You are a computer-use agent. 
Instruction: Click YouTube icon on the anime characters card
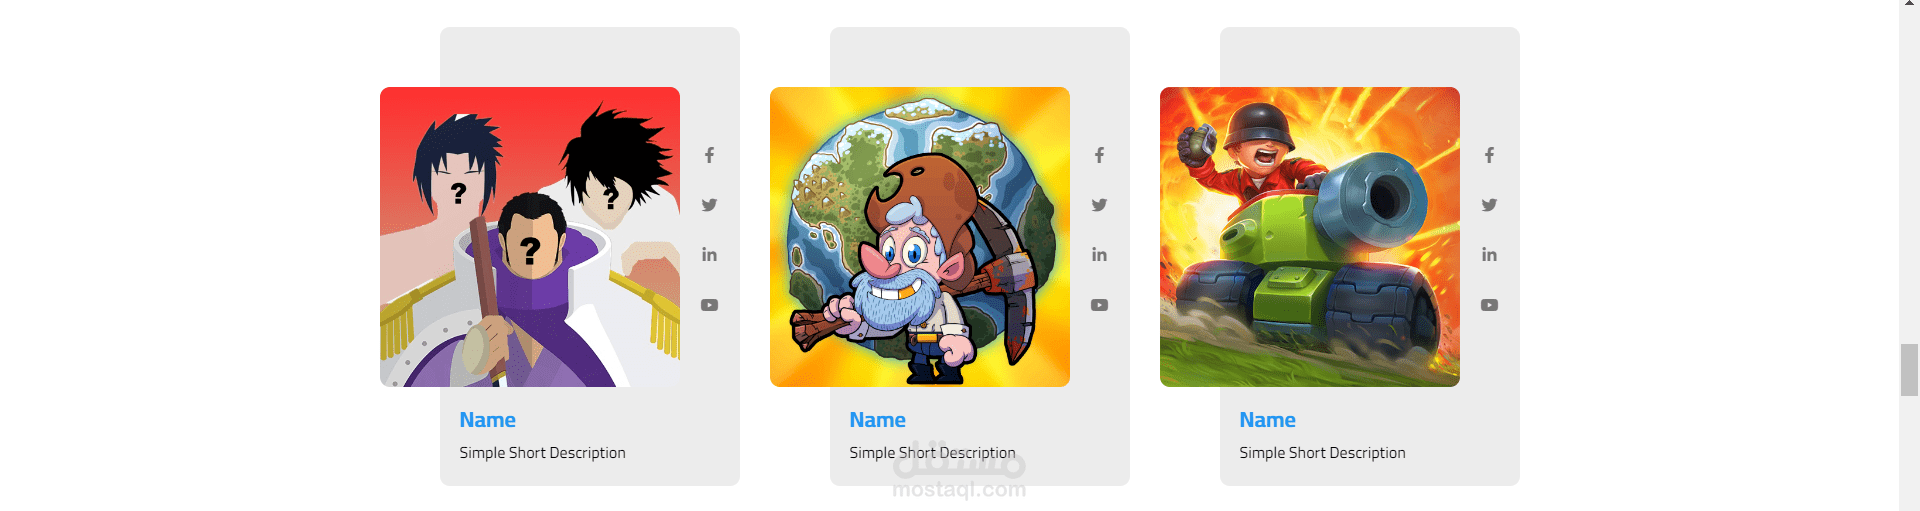[709, 305]
